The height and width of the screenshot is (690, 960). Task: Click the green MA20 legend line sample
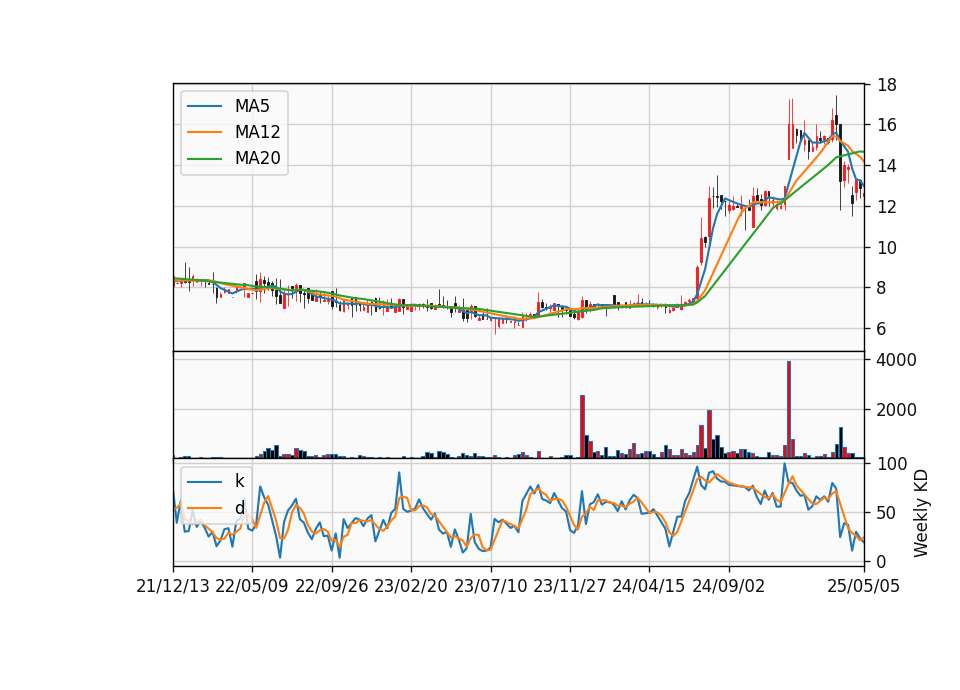click(x=204, y=158)
